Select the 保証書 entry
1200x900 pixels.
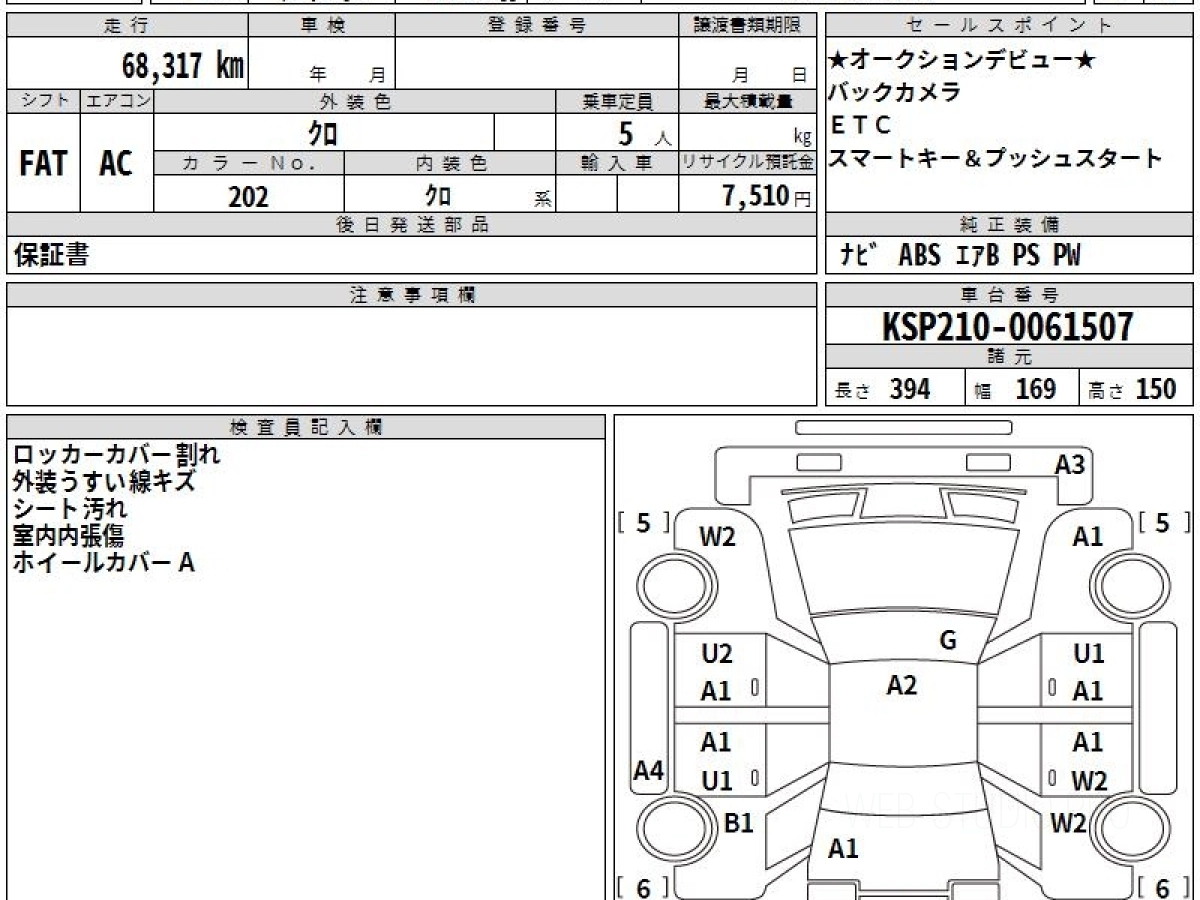tap(51, 255)
